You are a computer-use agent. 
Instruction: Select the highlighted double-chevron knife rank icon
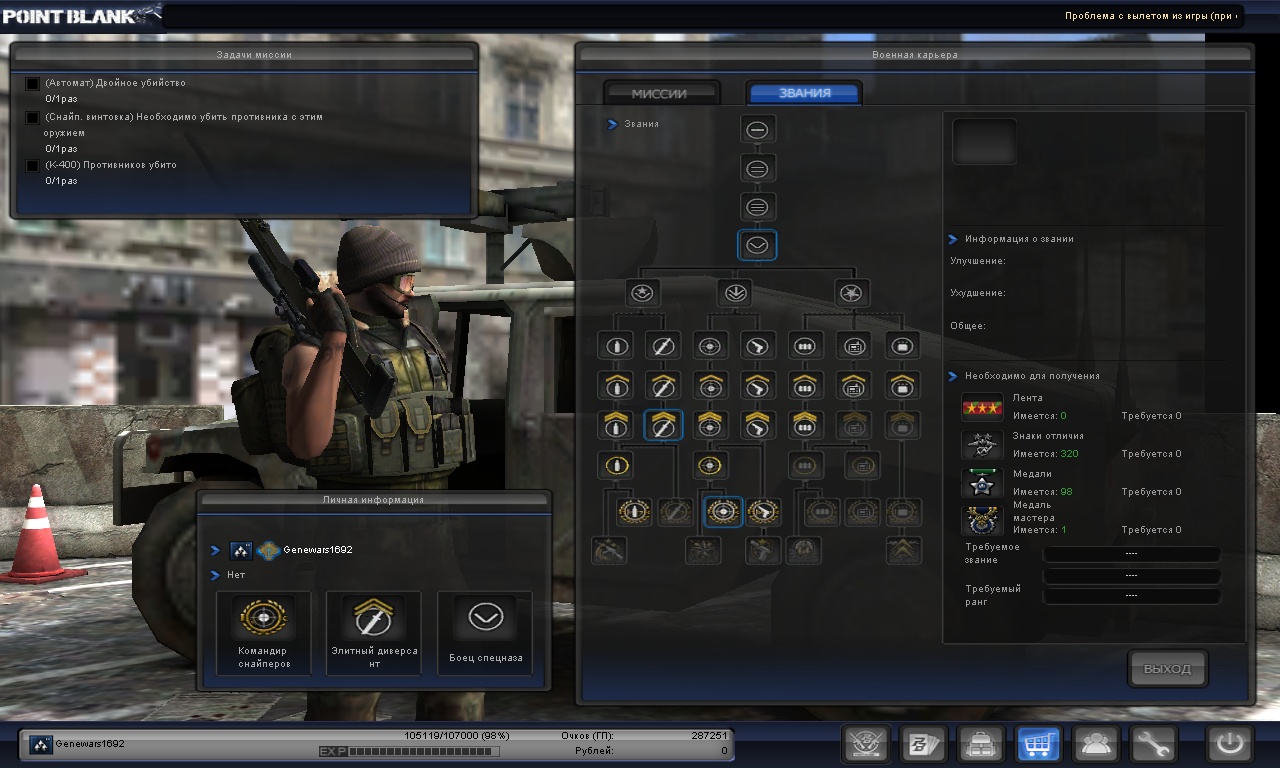pos(663,425)
